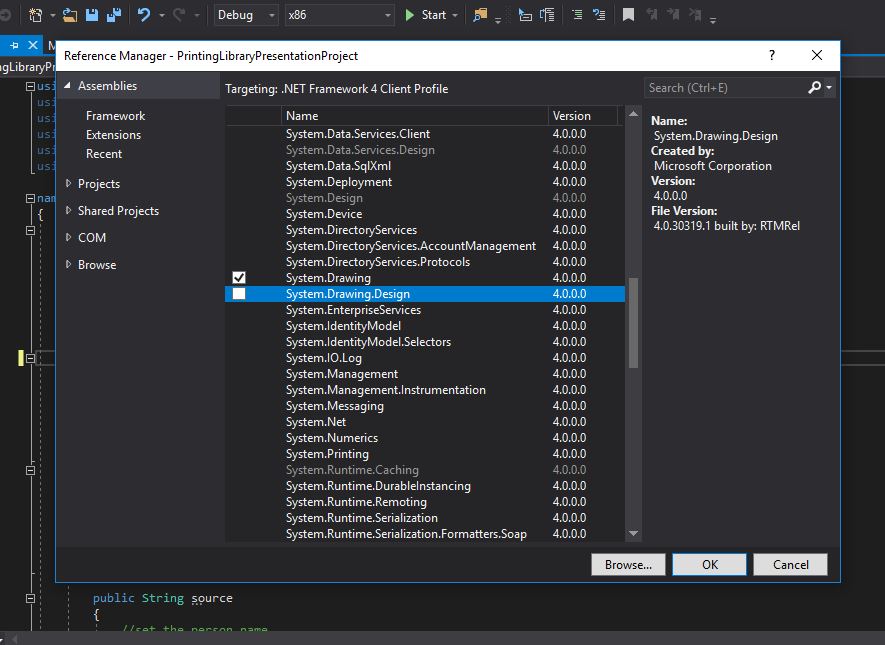
Task: Select System.Printing row
Action: point(425,454)
